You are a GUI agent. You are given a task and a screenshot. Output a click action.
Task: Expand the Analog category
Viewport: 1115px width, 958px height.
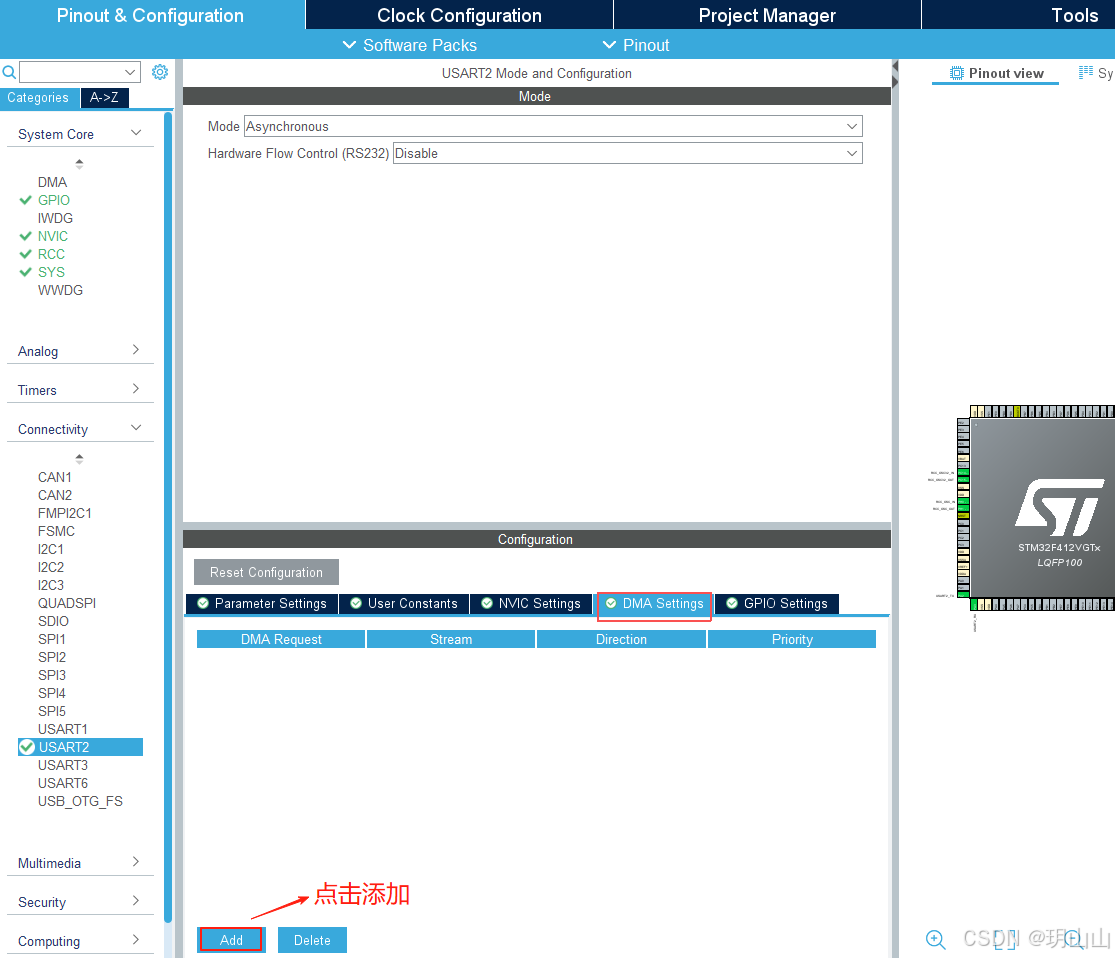(x=136, y=350)
